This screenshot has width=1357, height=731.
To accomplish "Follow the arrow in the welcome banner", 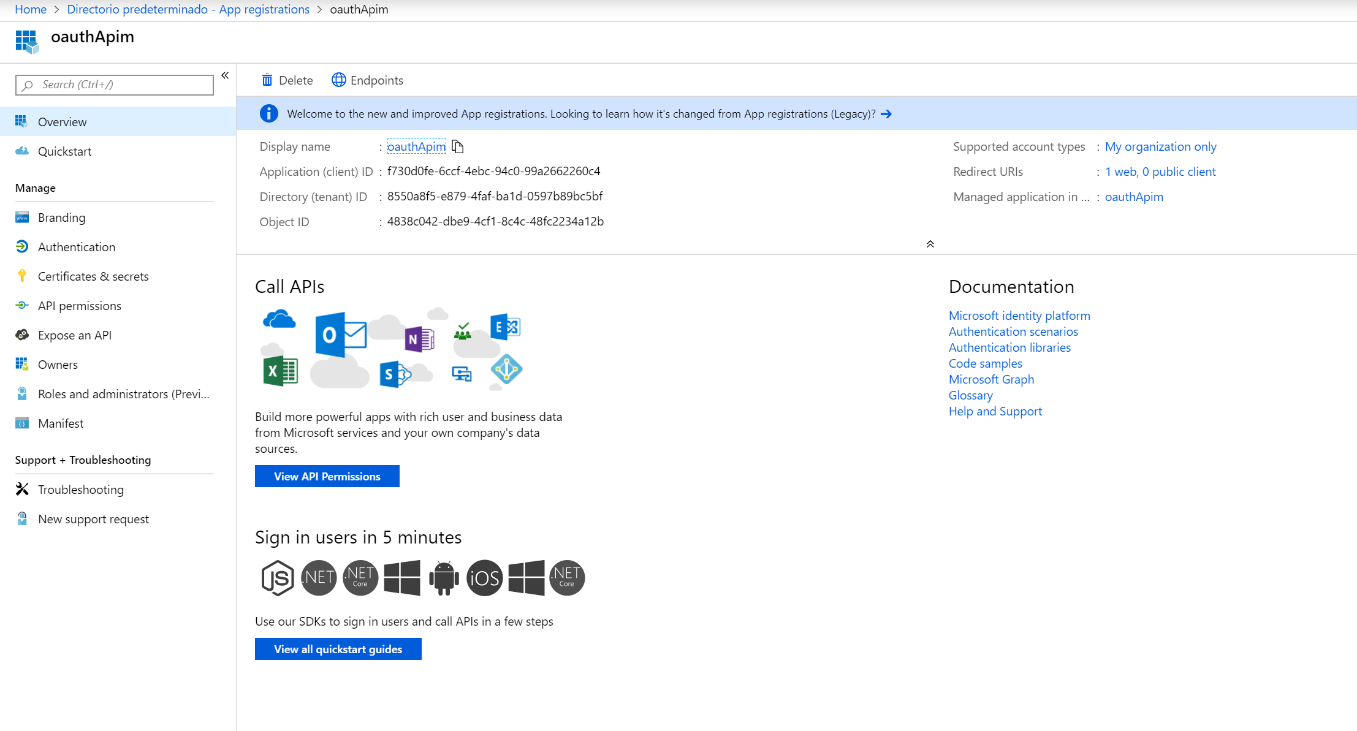I will (x=886, y=114).
